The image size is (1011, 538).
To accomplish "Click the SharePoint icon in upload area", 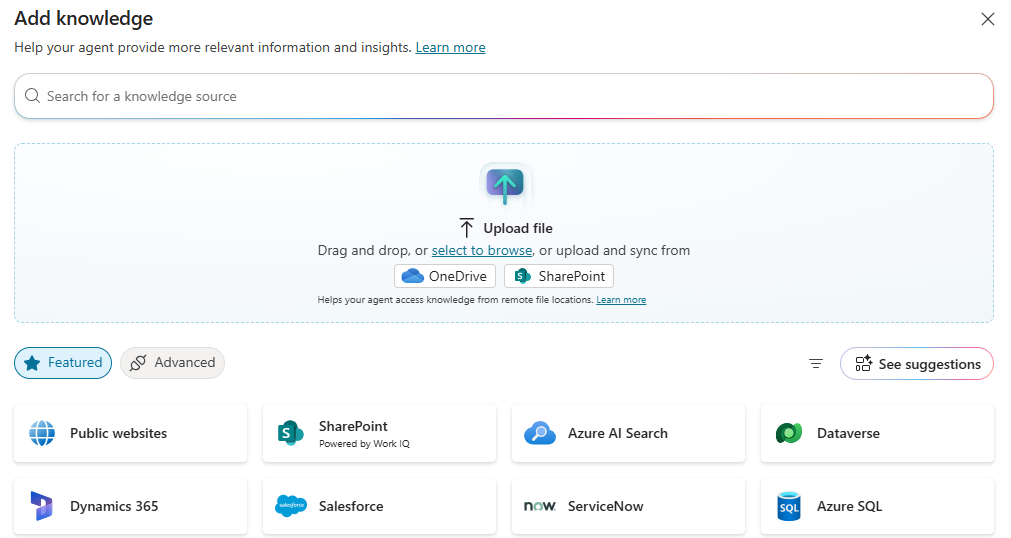I will (x=522, y=276).
